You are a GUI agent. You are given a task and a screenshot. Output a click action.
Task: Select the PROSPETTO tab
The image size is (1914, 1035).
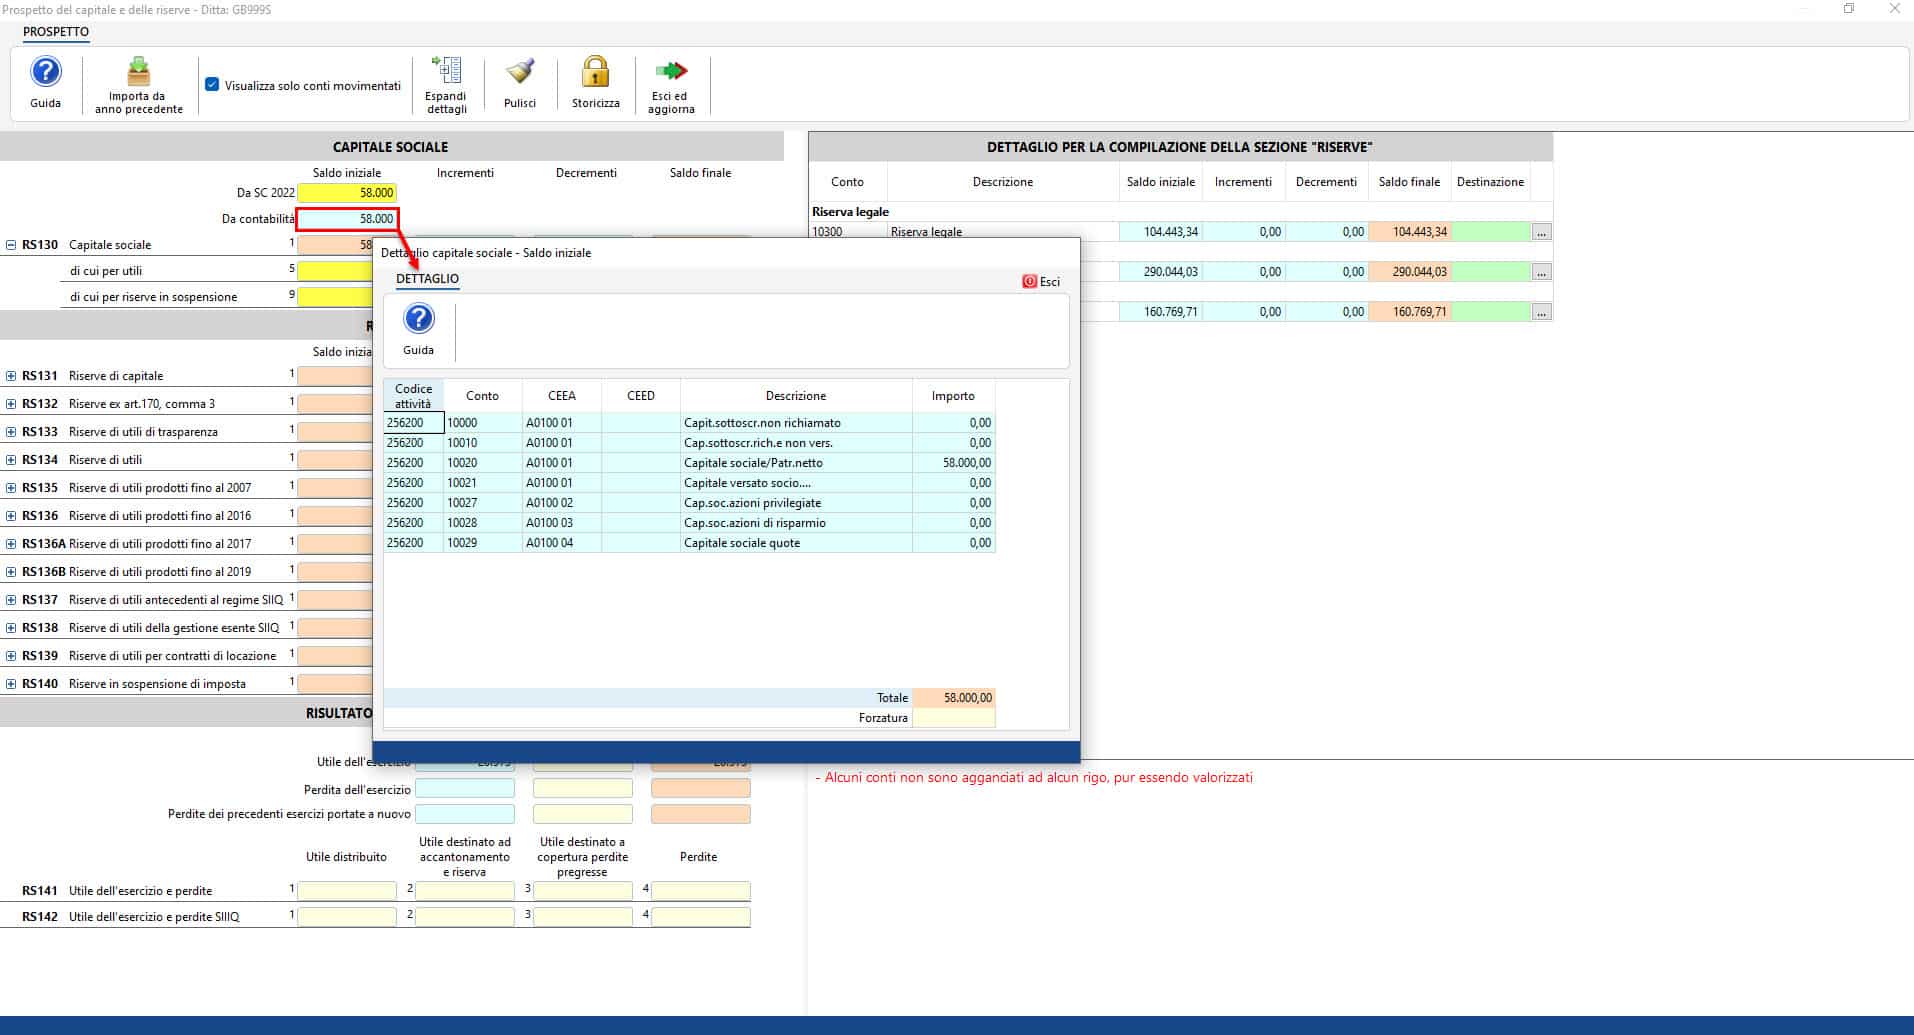56,32
